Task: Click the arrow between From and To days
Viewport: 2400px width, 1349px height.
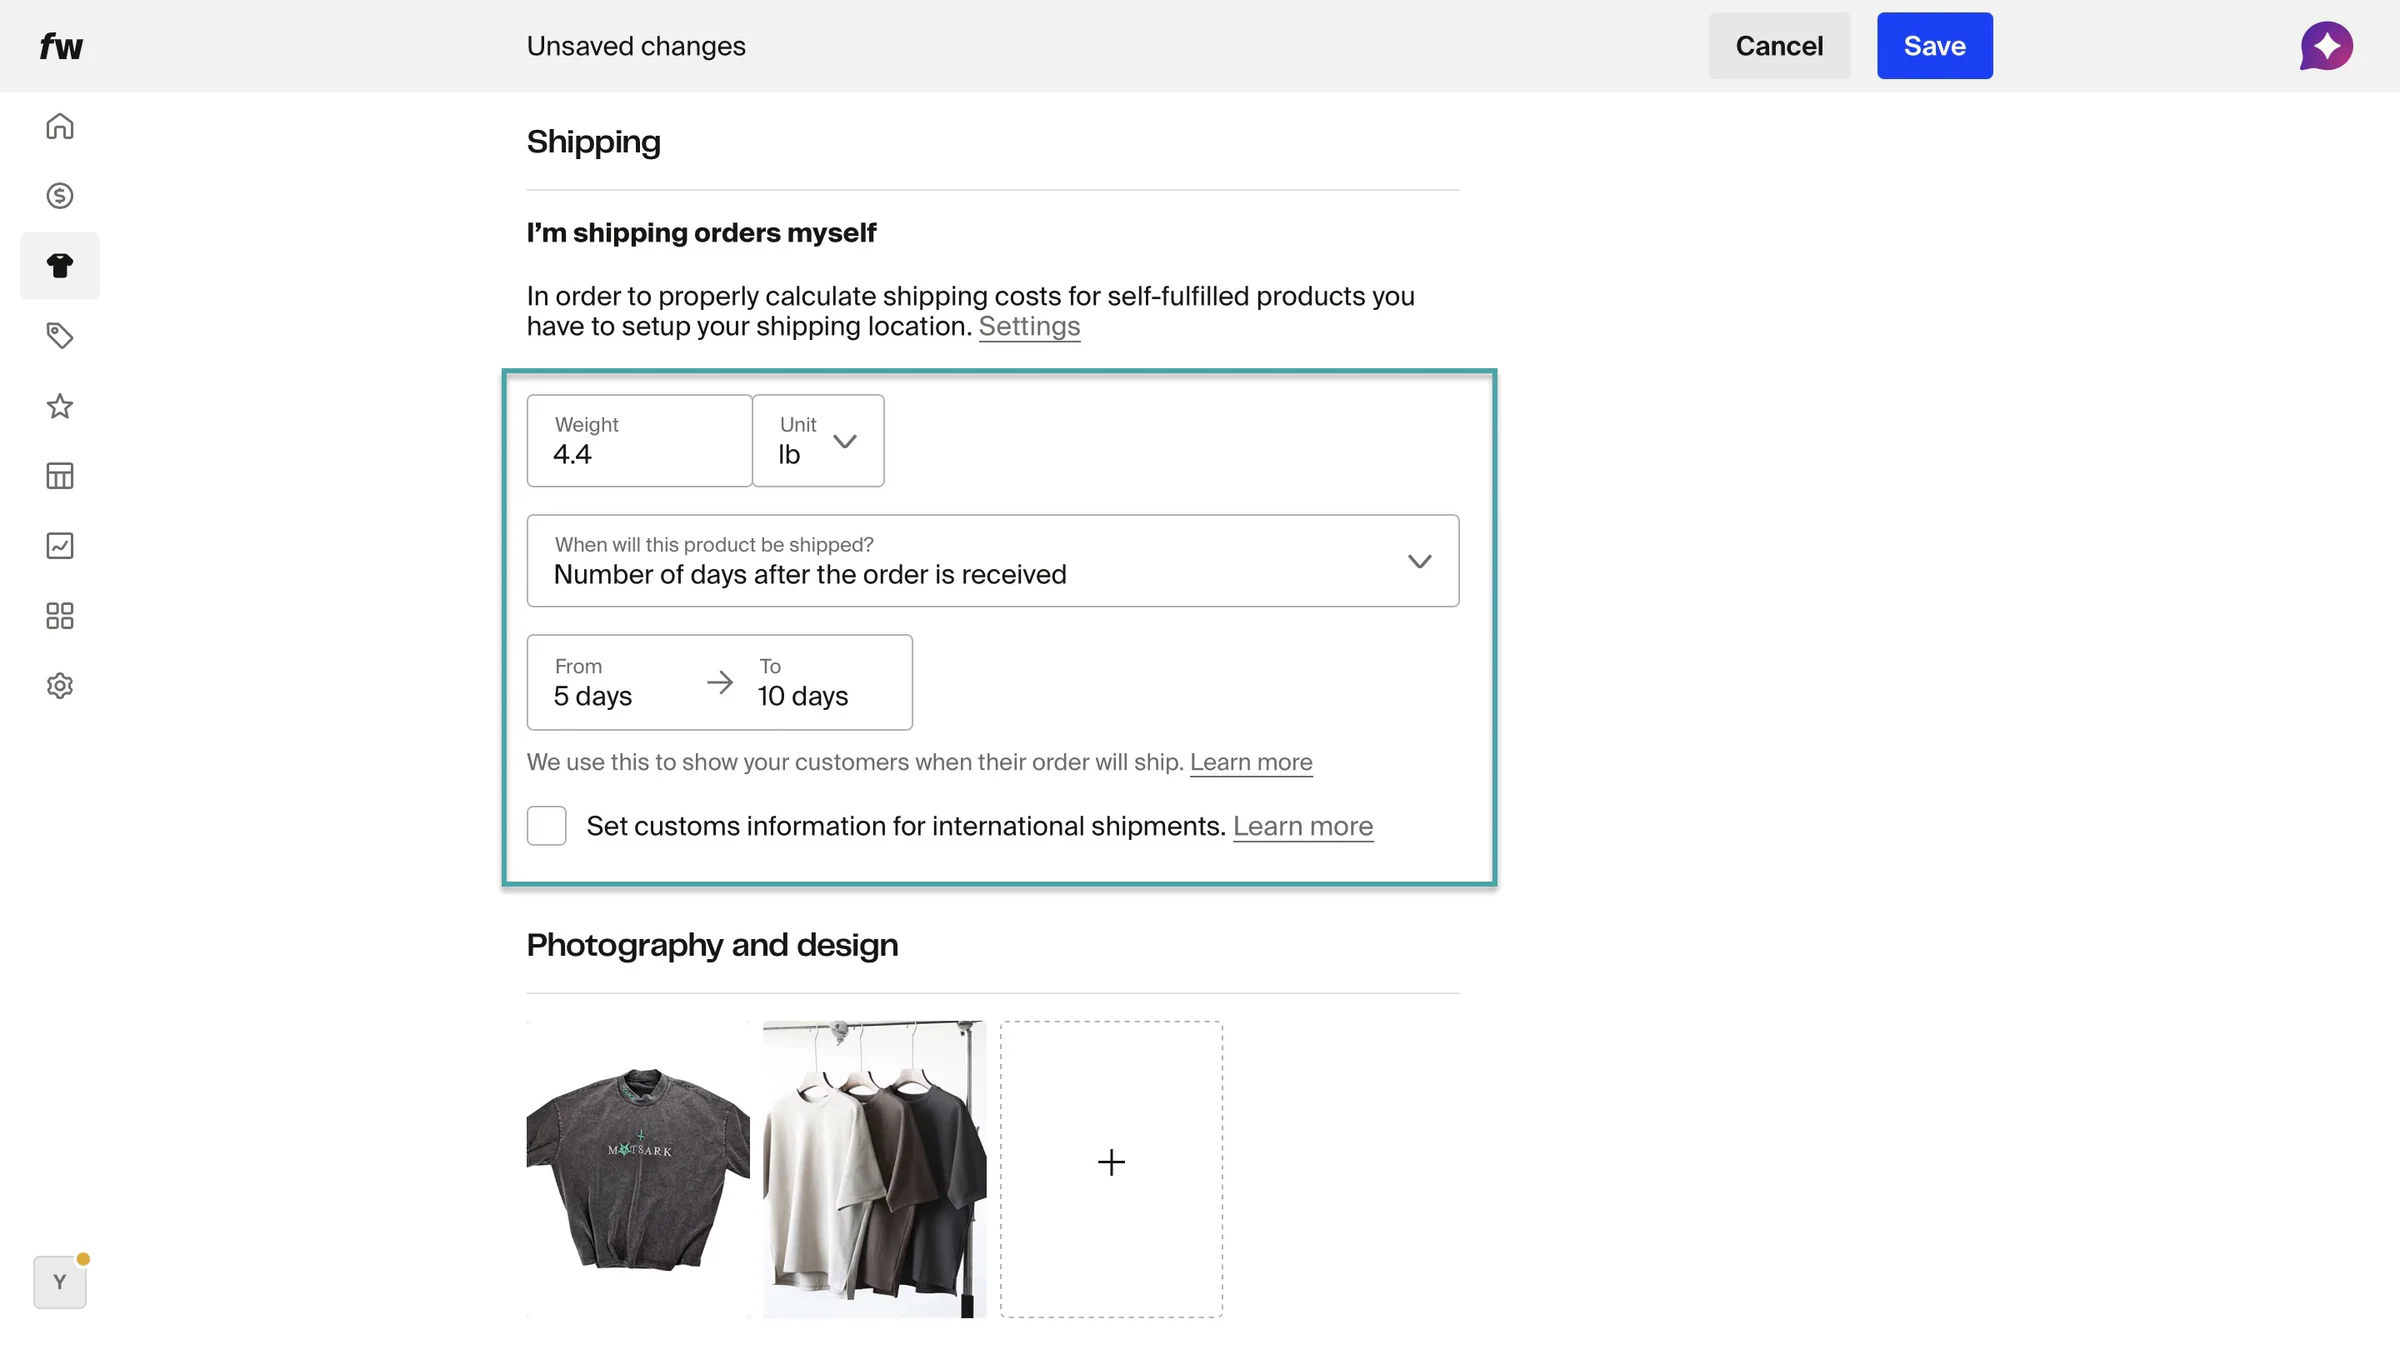Action: tap(720, 683)
